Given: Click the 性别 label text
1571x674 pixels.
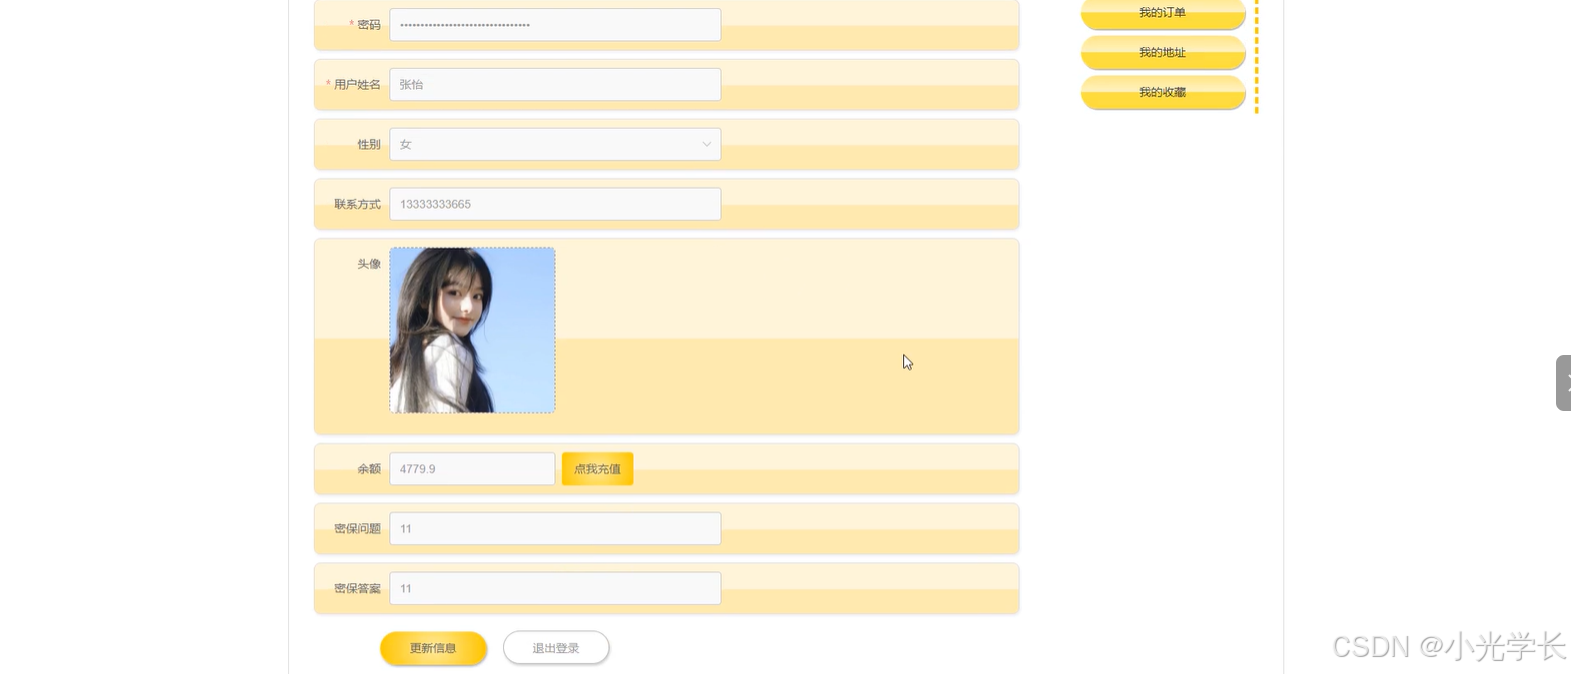Looking at the screenshot, I should pos(369,145).
